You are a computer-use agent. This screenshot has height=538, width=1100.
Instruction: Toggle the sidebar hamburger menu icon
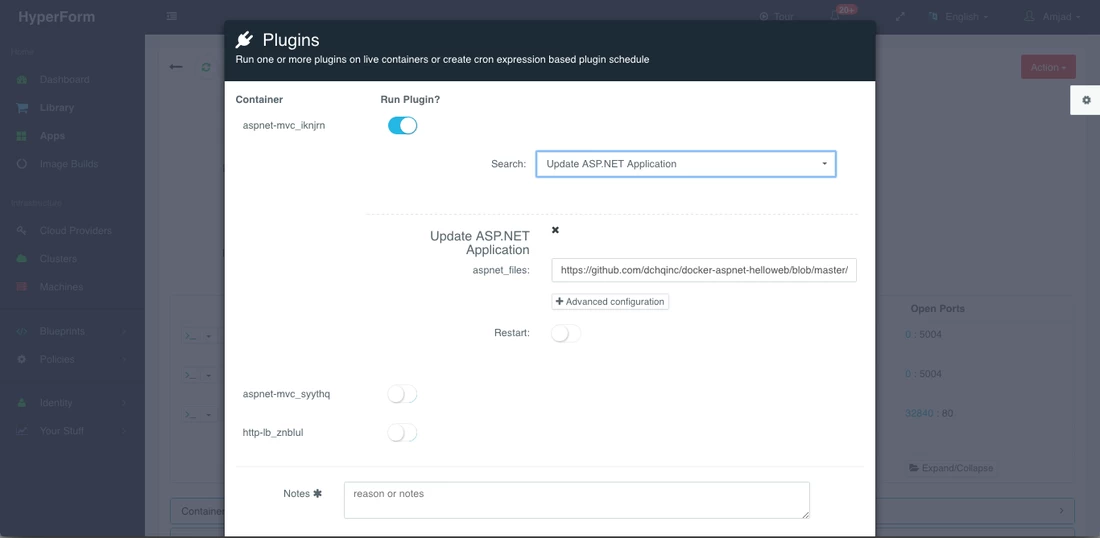click(x=172, y=16)
